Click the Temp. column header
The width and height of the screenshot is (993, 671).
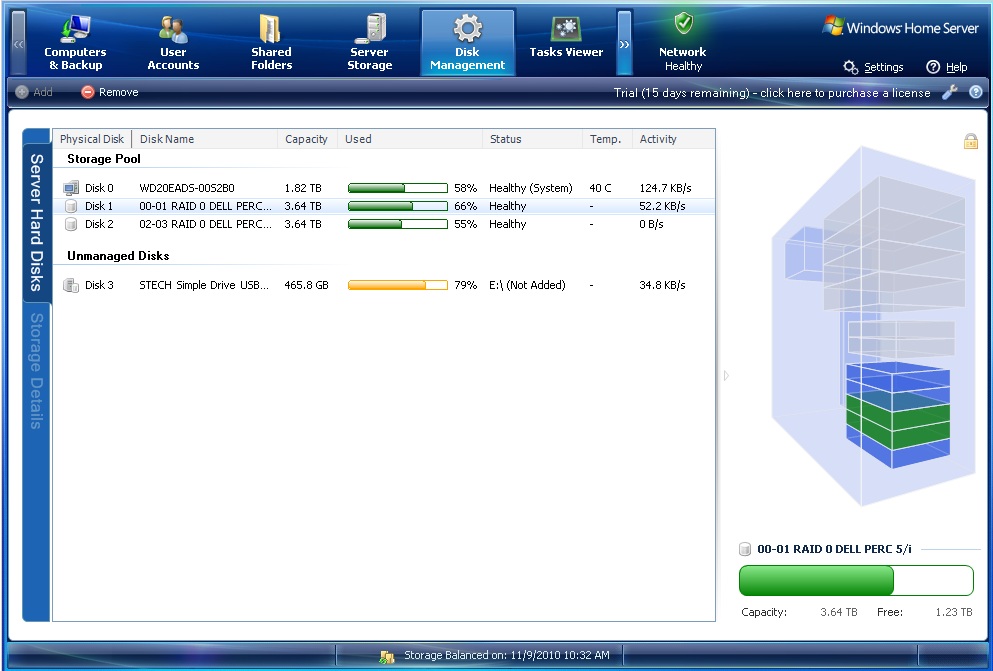pyautogui.click(x=607, y=139)
